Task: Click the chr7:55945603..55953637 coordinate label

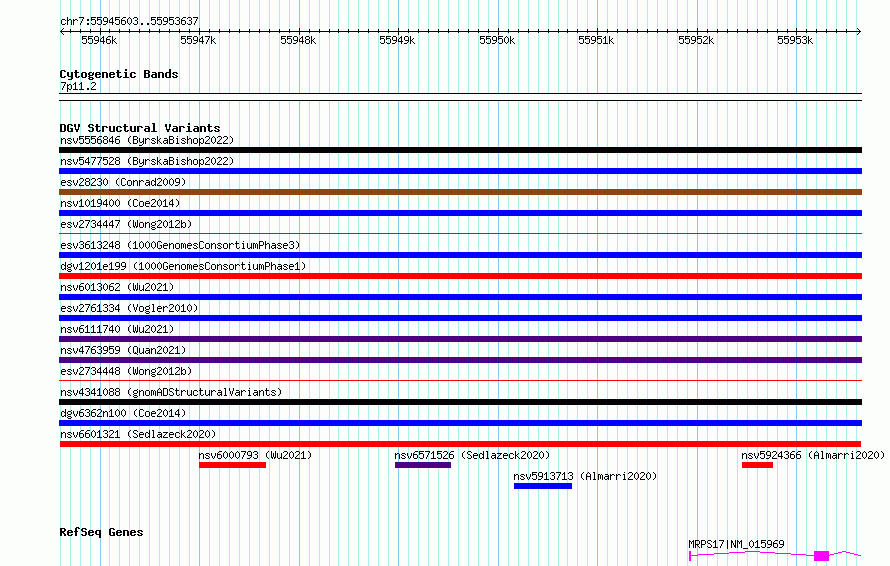Action: 129,21
